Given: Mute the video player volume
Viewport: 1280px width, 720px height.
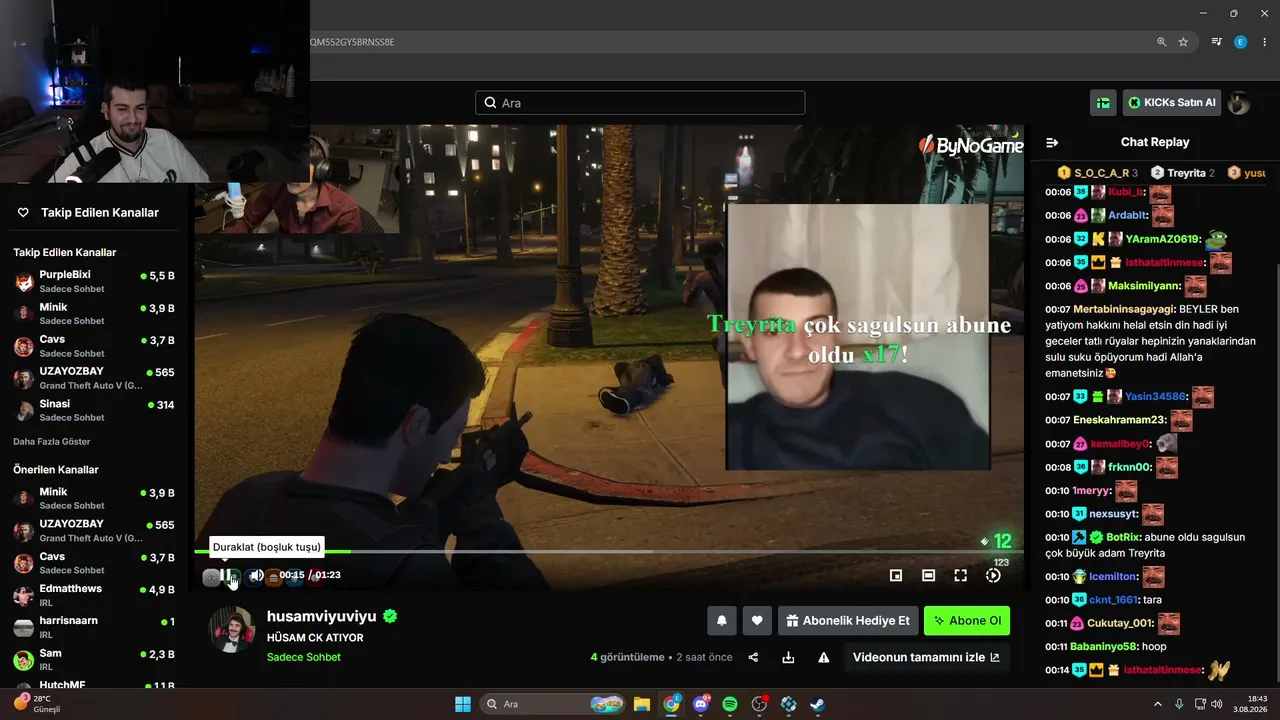Looking at the screenshot, I should (257, 575).
